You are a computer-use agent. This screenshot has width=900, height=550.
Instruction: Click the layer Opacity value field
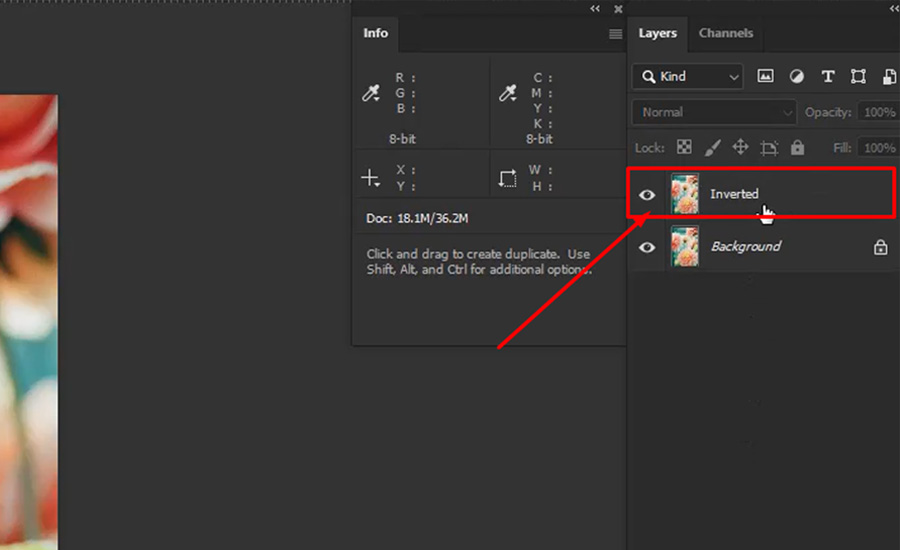[x=878, y=112]
